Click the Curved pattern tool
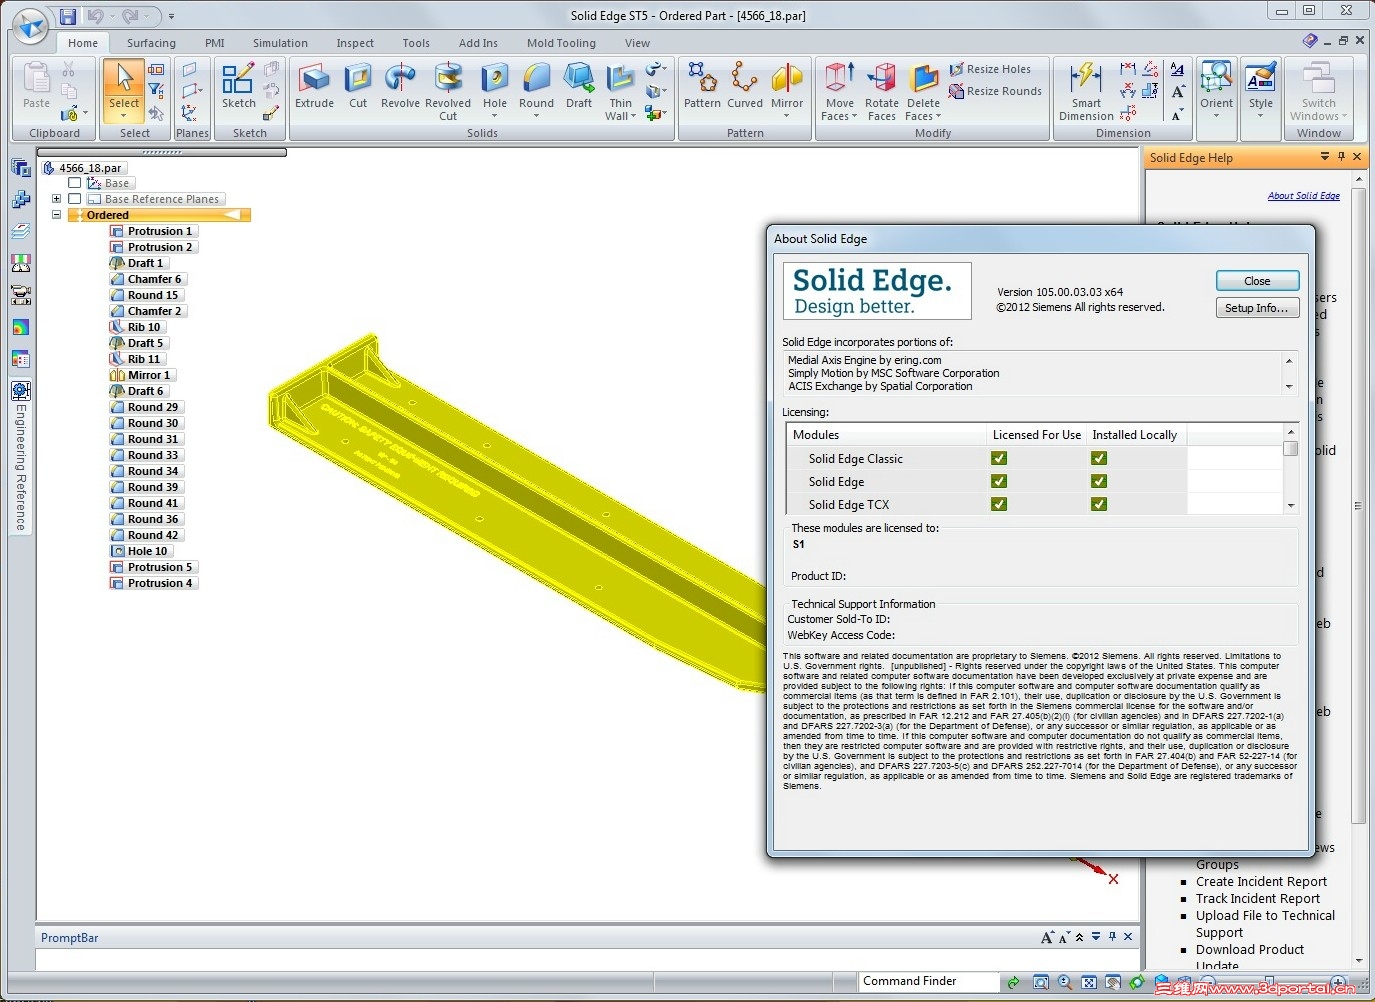 (x=745, y=86)
